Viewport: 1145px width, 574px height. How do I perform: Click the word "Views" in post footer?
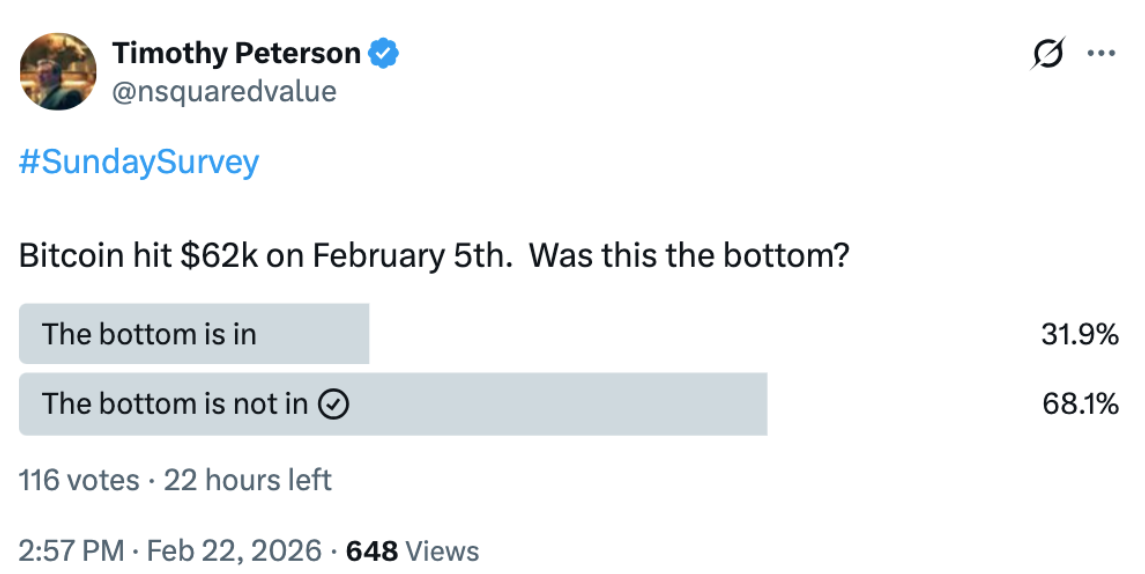[443, 550]
